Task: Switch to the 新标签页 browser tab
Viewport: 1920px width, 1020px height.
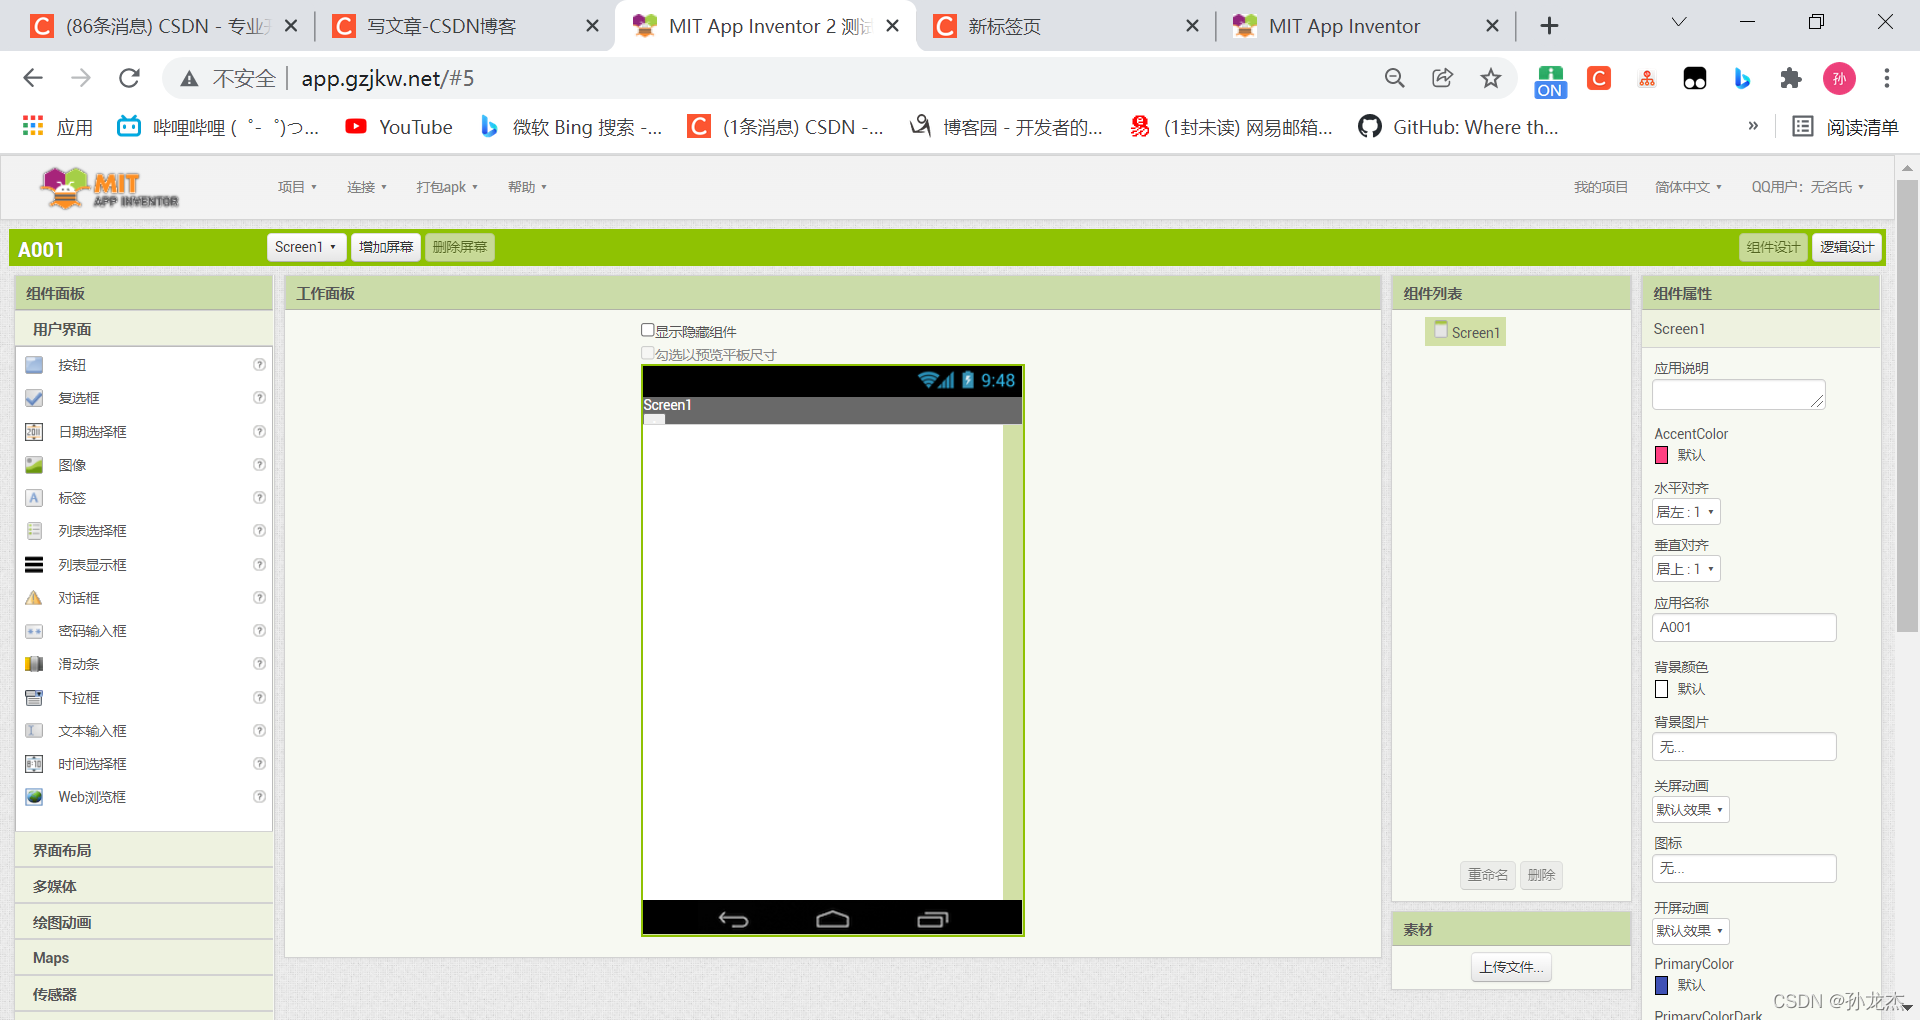Action: (1065, 26)
